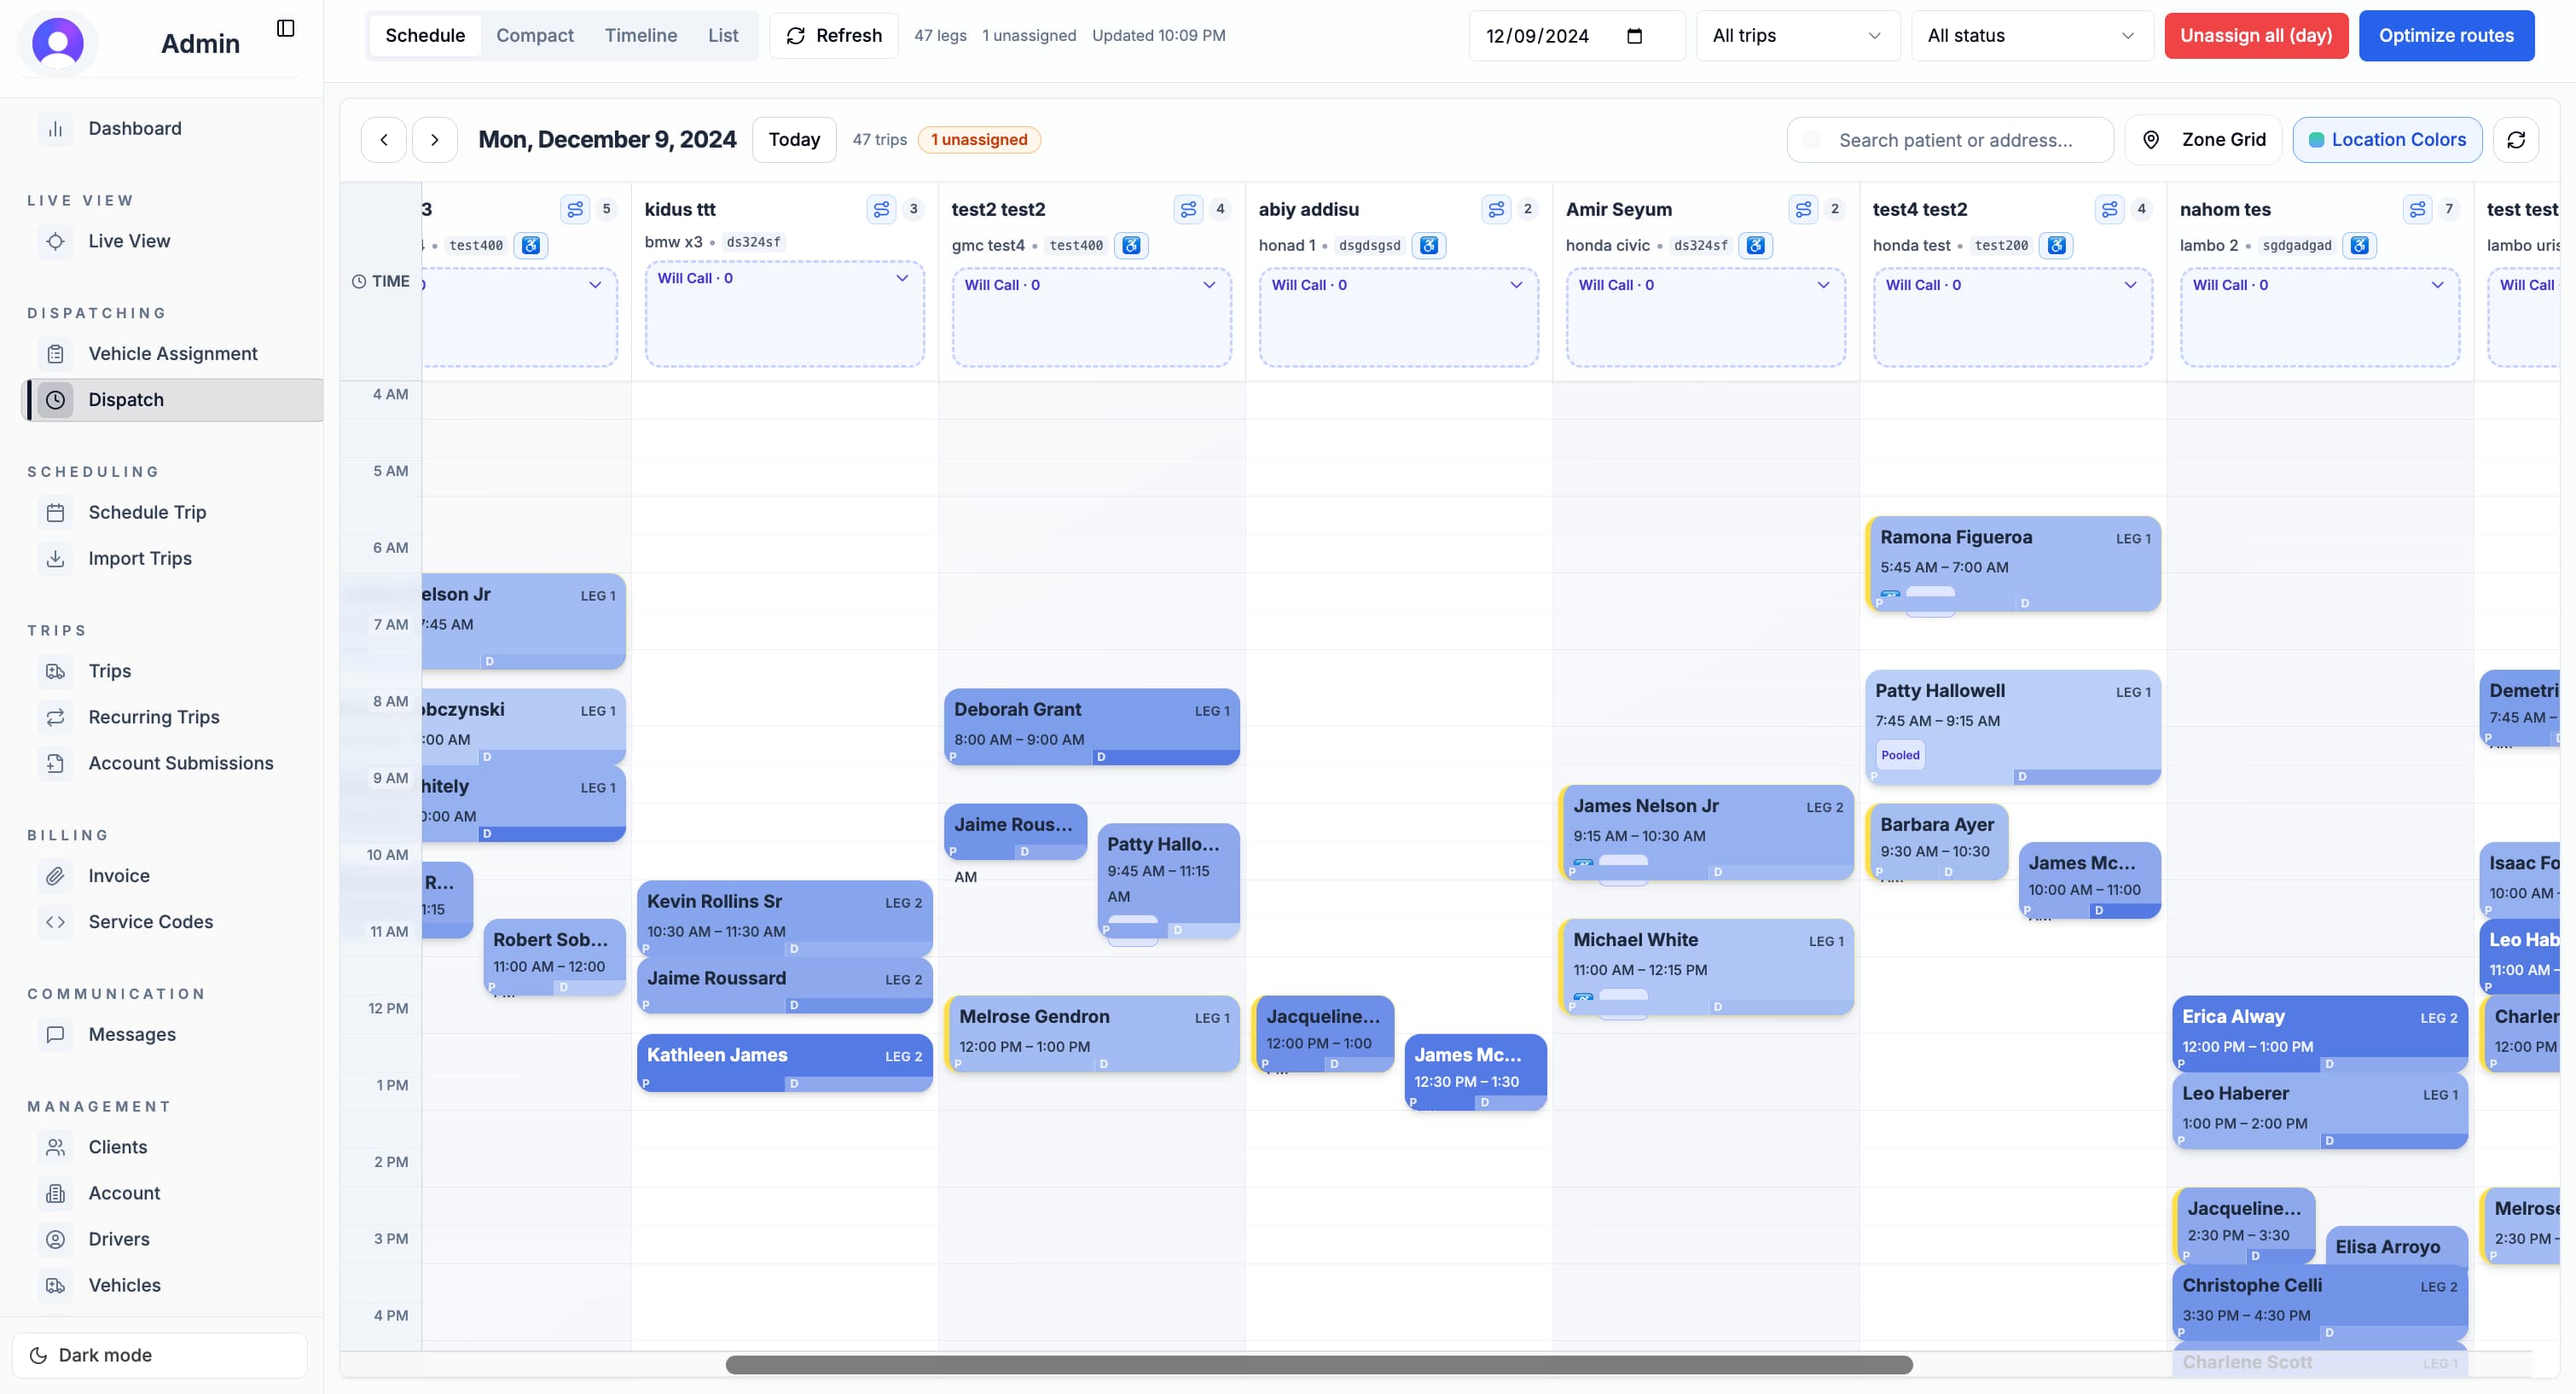Click the horizontal scrollbar thumb
Screen dimensions: 2576x1394
(1319, 1365)
